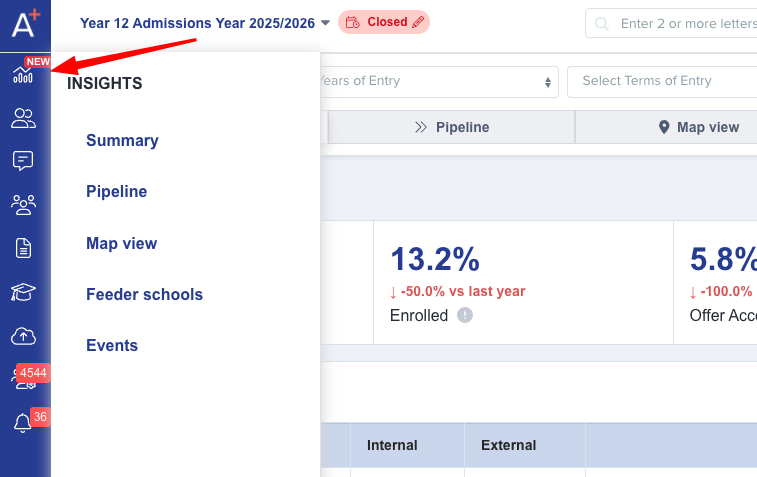This screenshot has height=477, width=757.
Task: Click the info icon beside Enrolled
Action: point(465,315)
